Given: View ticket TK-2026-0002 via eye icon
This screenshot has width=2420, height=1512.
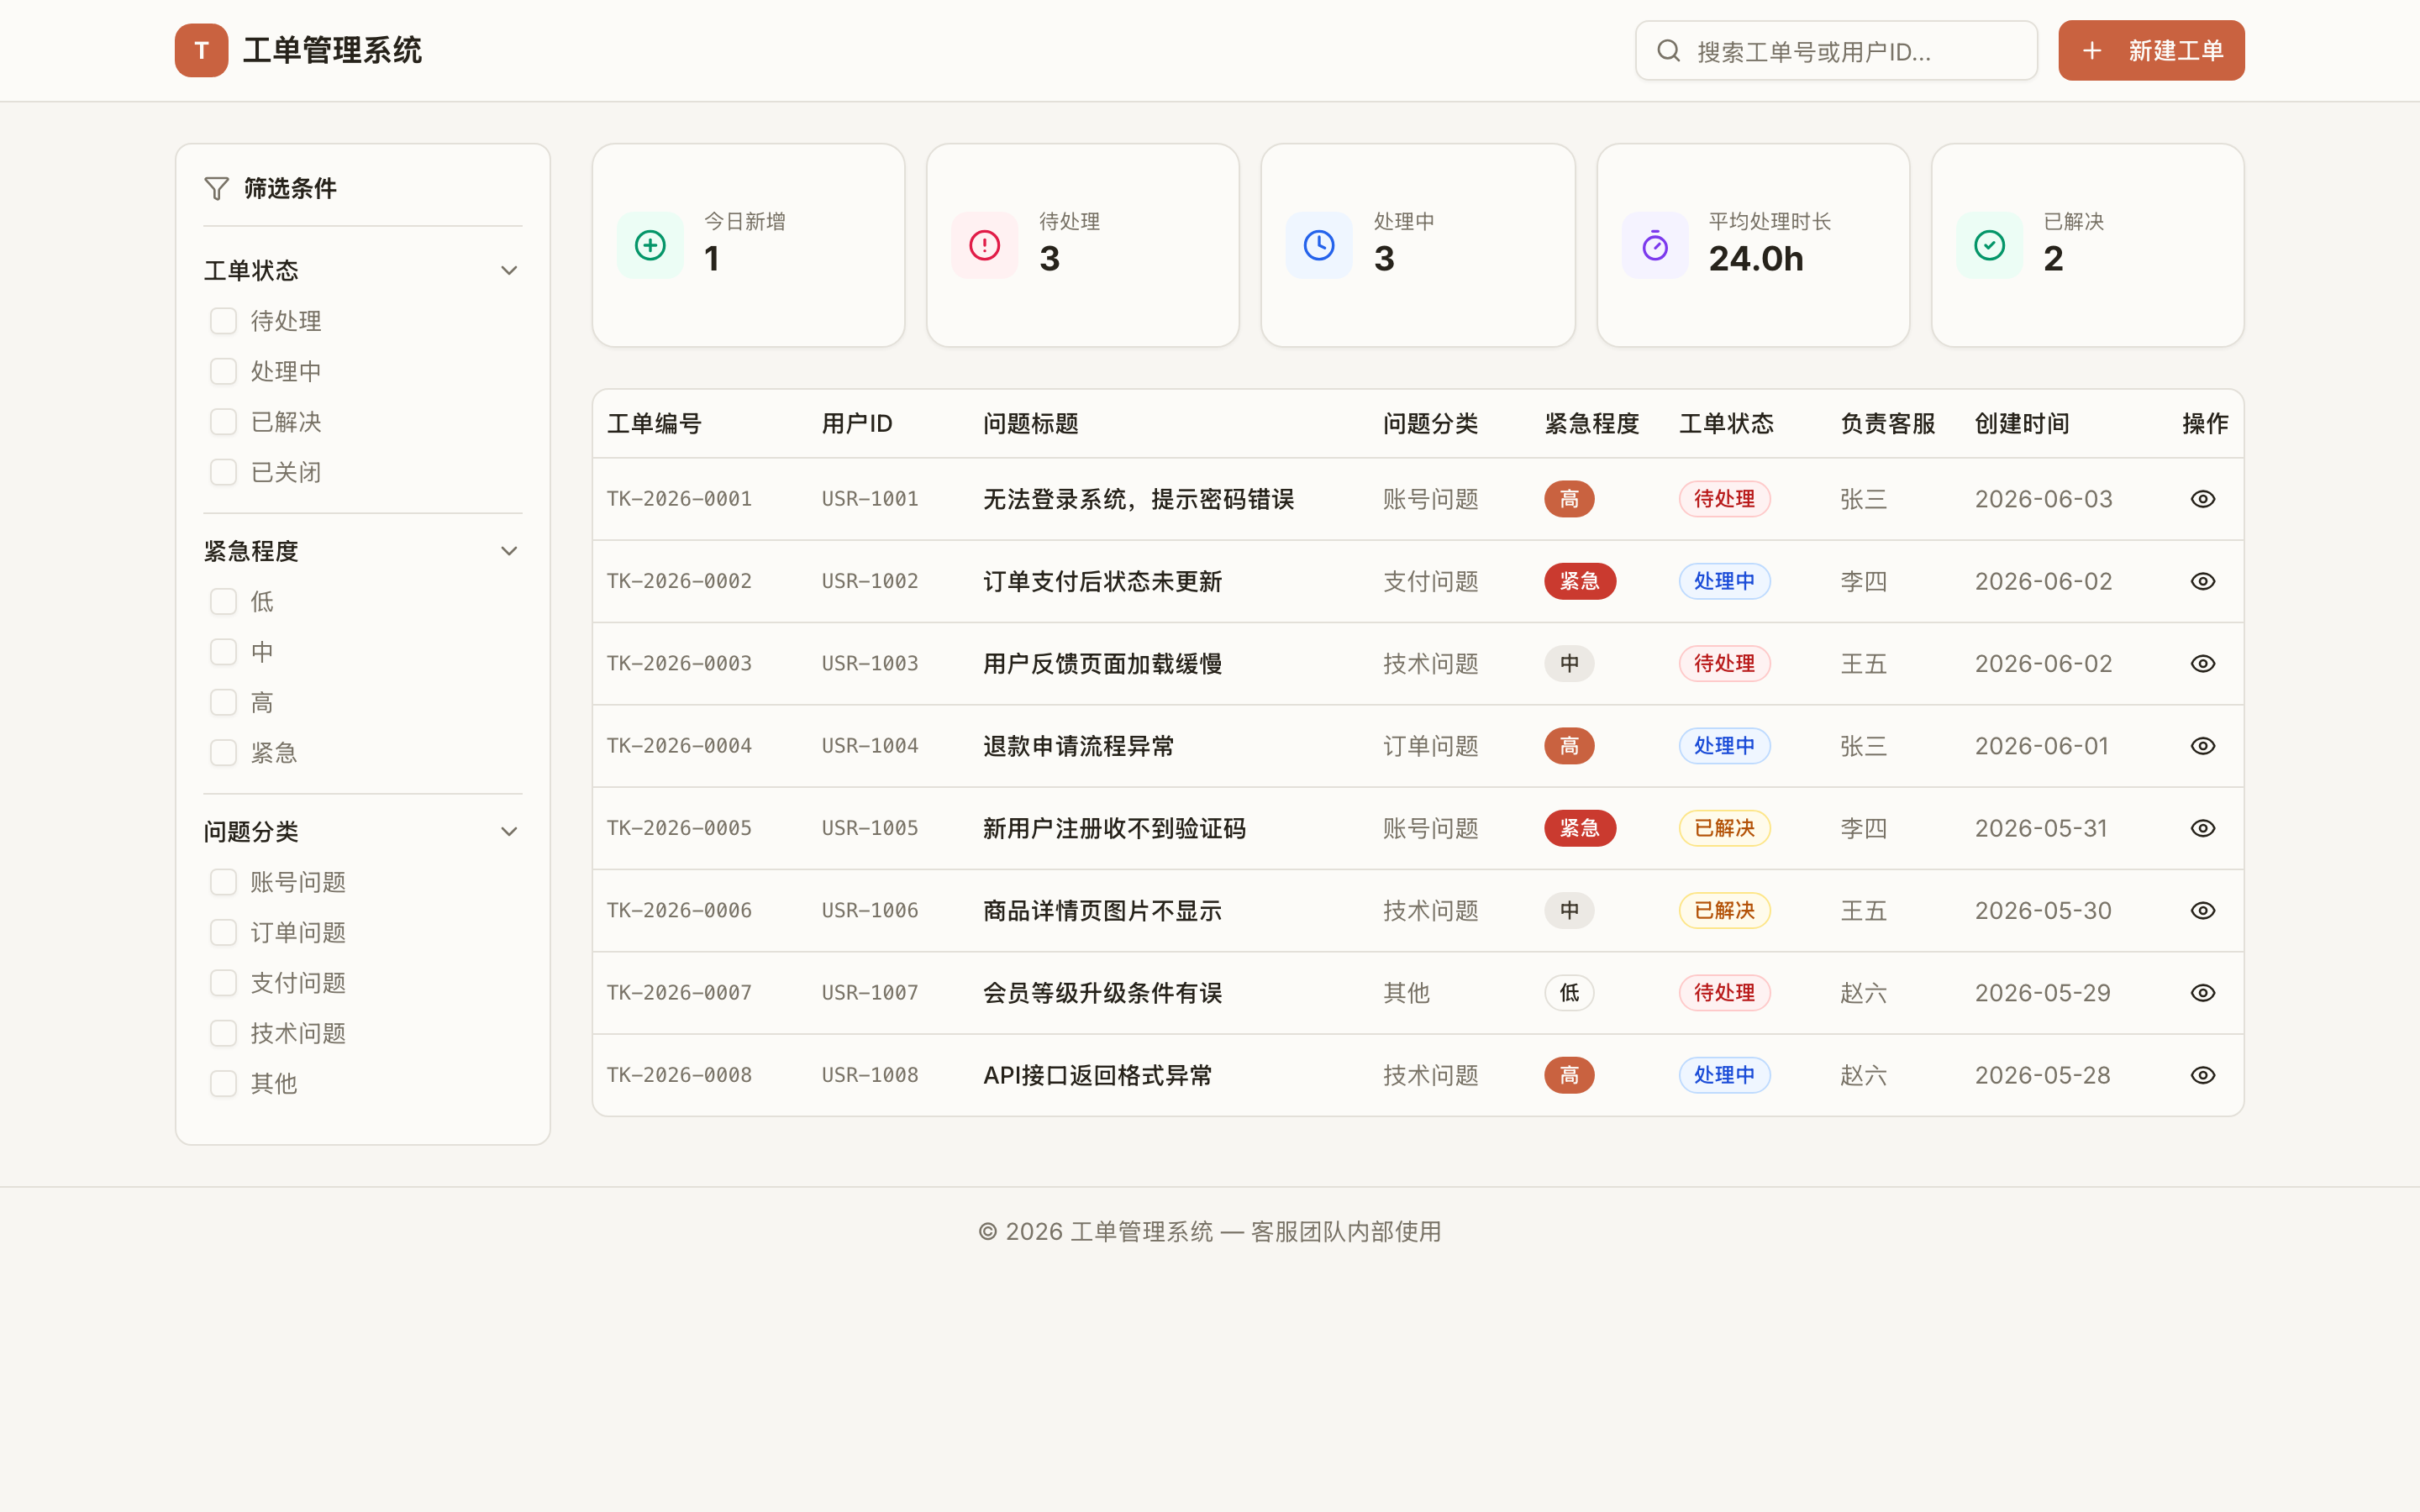Looking at the screenshot, I should (x=2203, y=581).
